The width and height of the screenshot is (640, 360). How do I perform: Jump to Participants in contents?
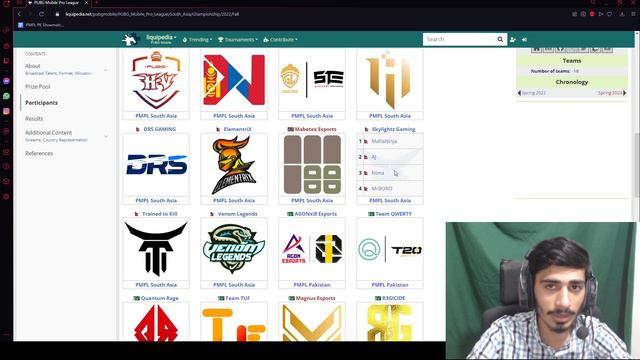pos(41,102)
